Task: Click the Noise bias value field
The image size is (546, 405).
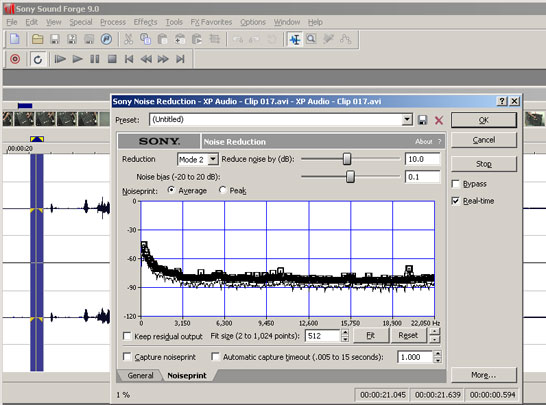Action: pos(422,177)
